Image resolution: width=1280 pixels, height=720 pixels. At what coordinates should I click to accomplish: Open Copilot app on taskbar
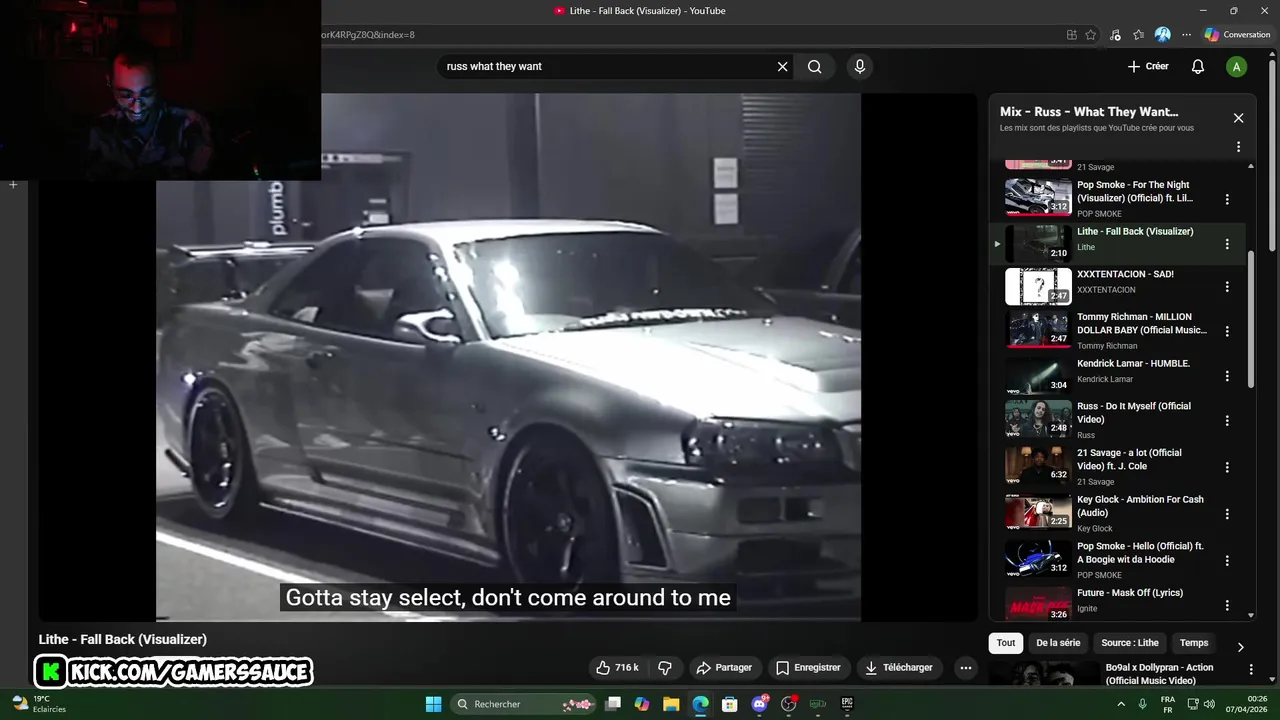(642, 704)
